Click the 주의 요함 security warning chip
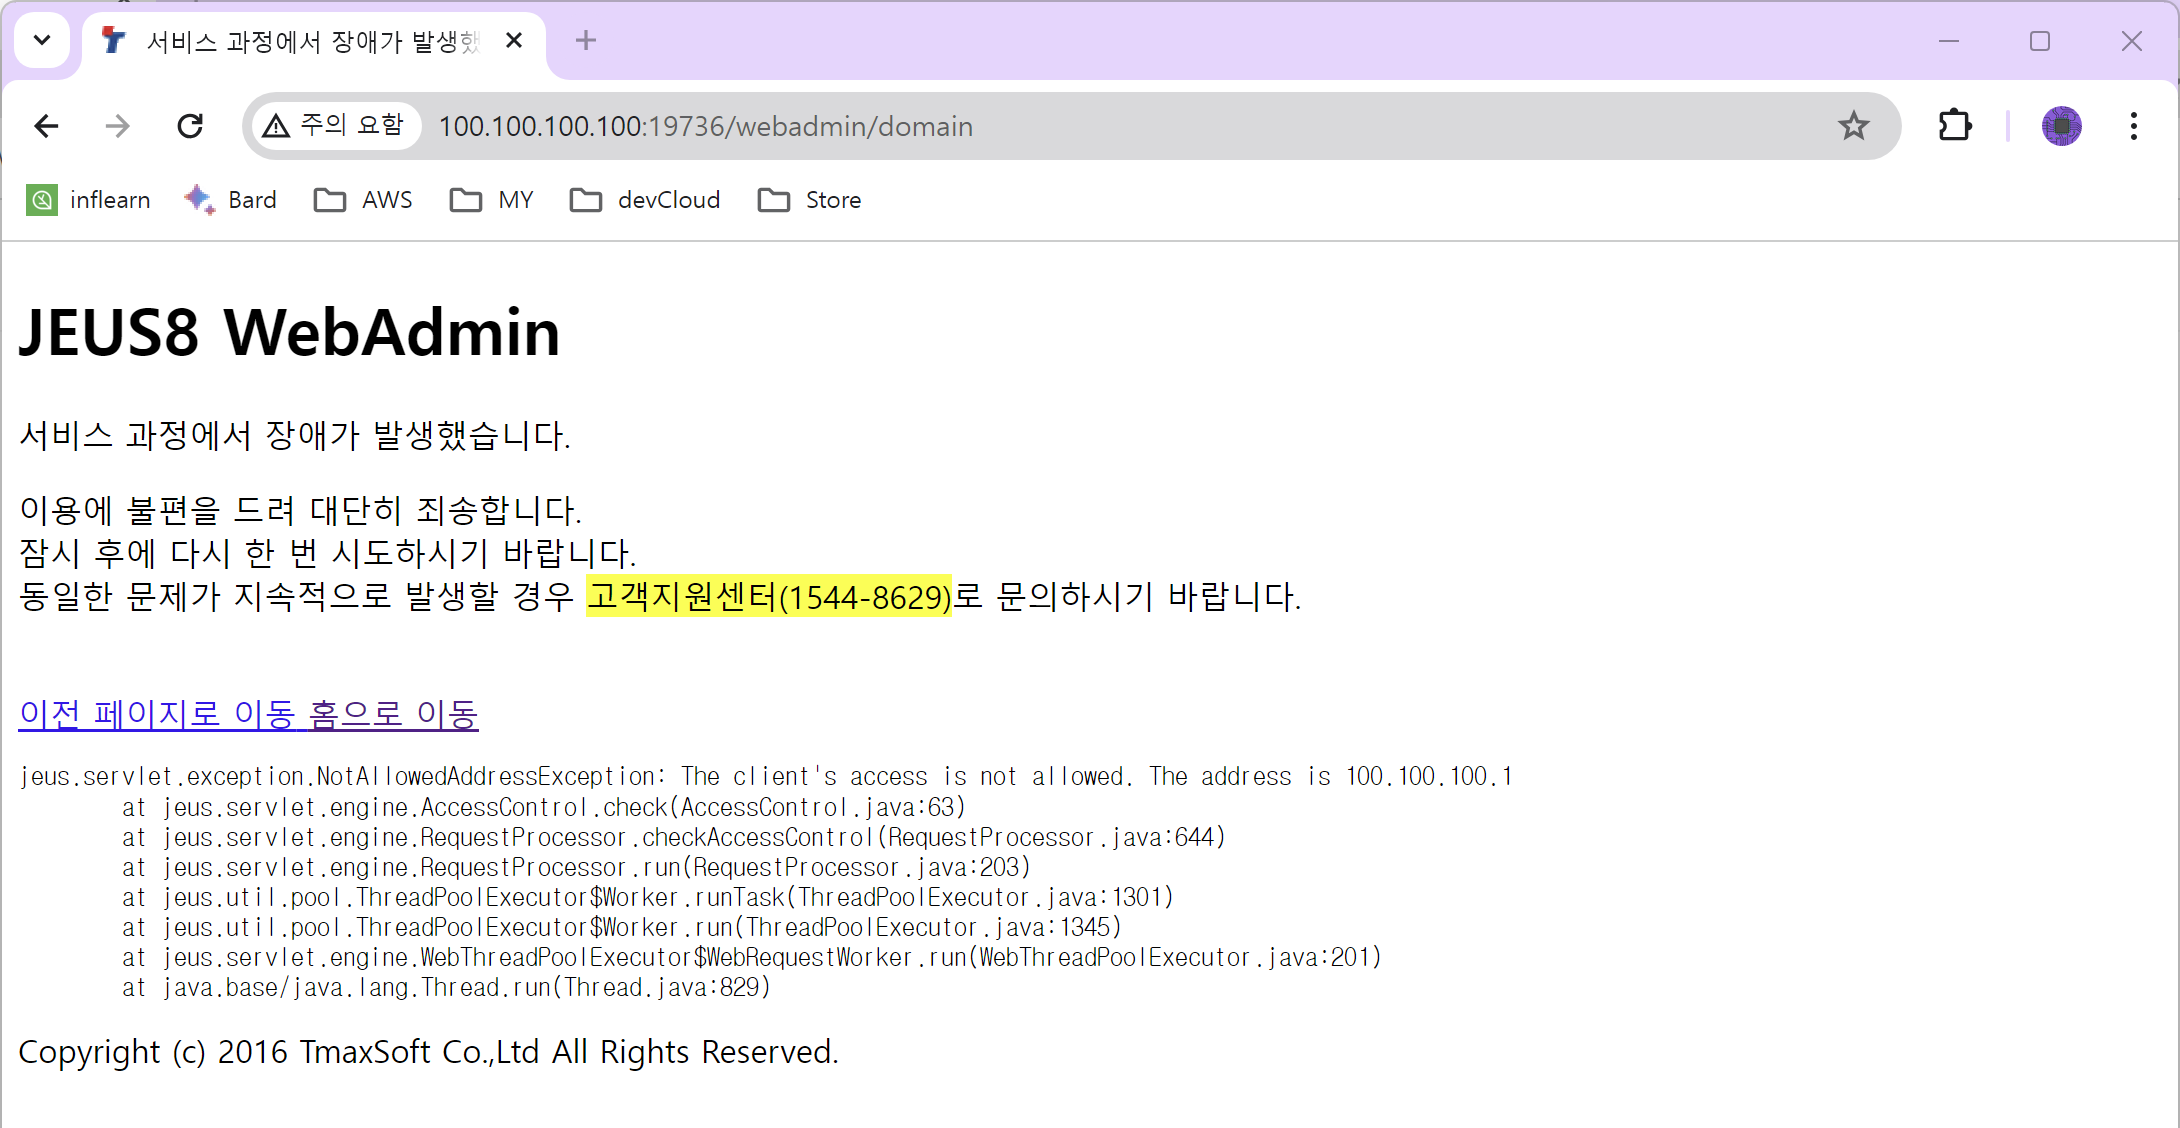This screenshot has width=2180, height=1128. pyautogui.click(x=334, y=126)
